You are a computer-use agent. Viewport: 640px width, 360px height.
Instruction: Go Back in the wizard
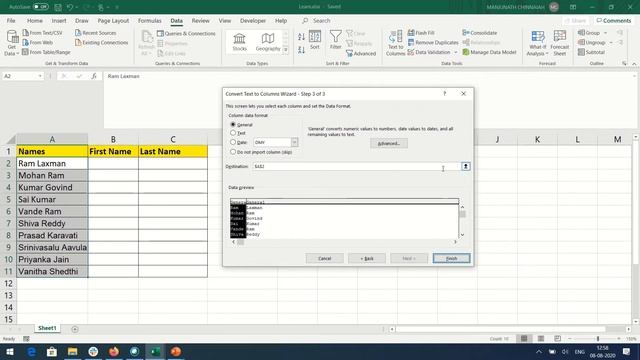coord(367,258)
